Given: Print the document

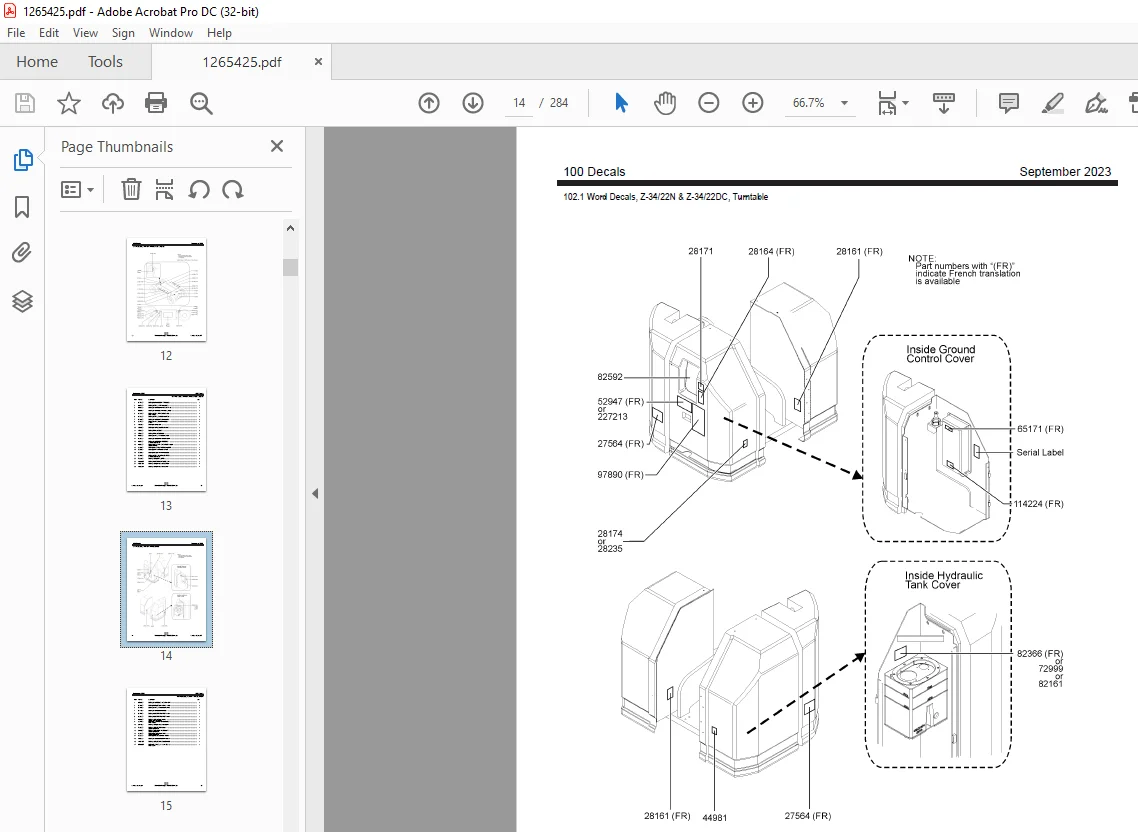Looking at the screenshot, I should click(x=156, y=103).
